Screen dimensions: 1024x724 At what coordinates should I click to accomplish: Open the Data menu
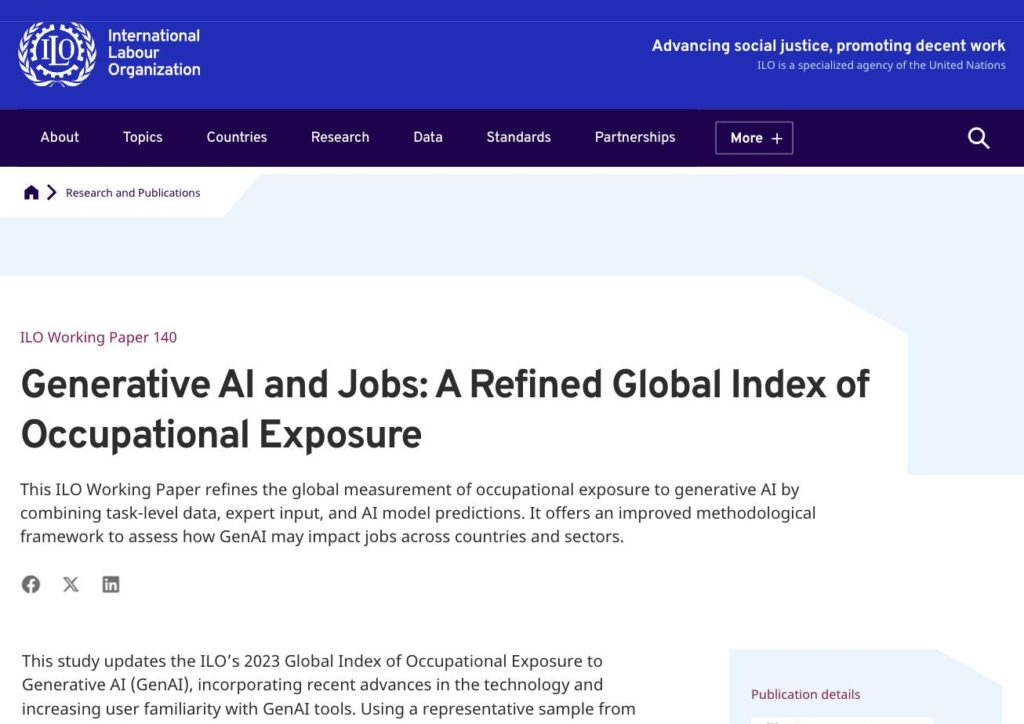(x=428, y=137)
